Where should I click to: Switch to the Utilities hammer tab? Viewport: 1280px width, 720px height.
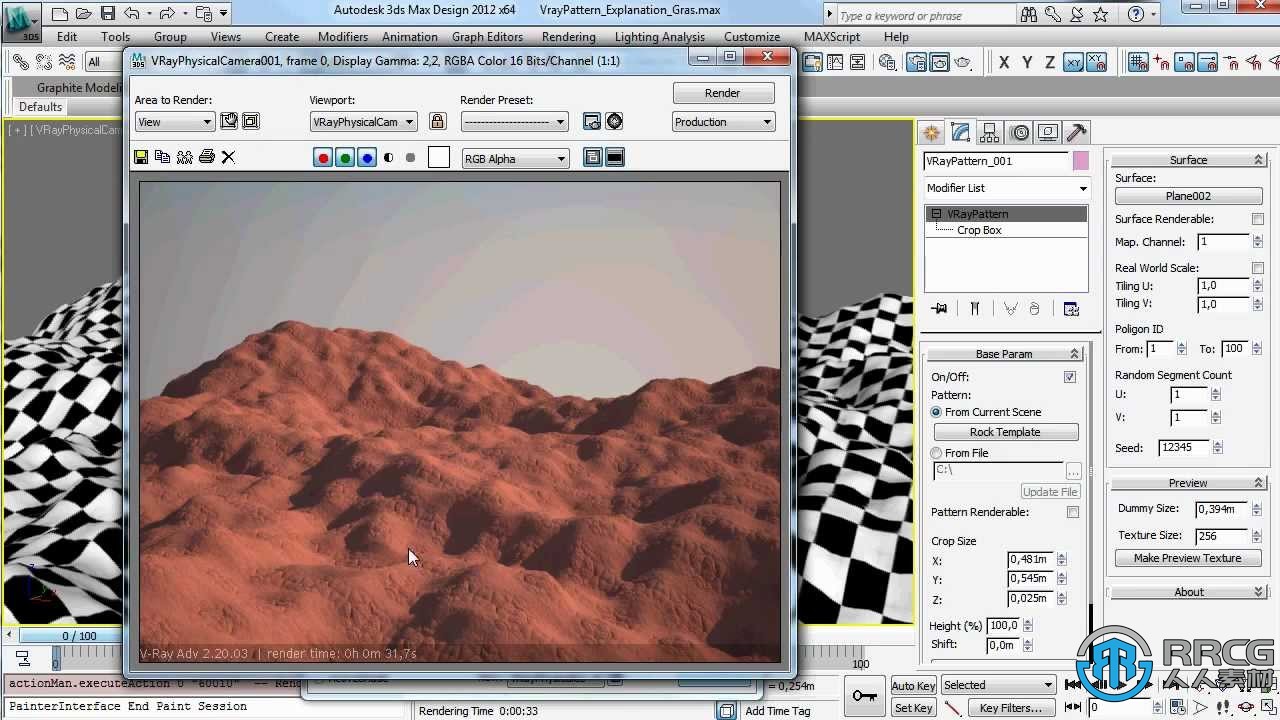pos(1077,132)
